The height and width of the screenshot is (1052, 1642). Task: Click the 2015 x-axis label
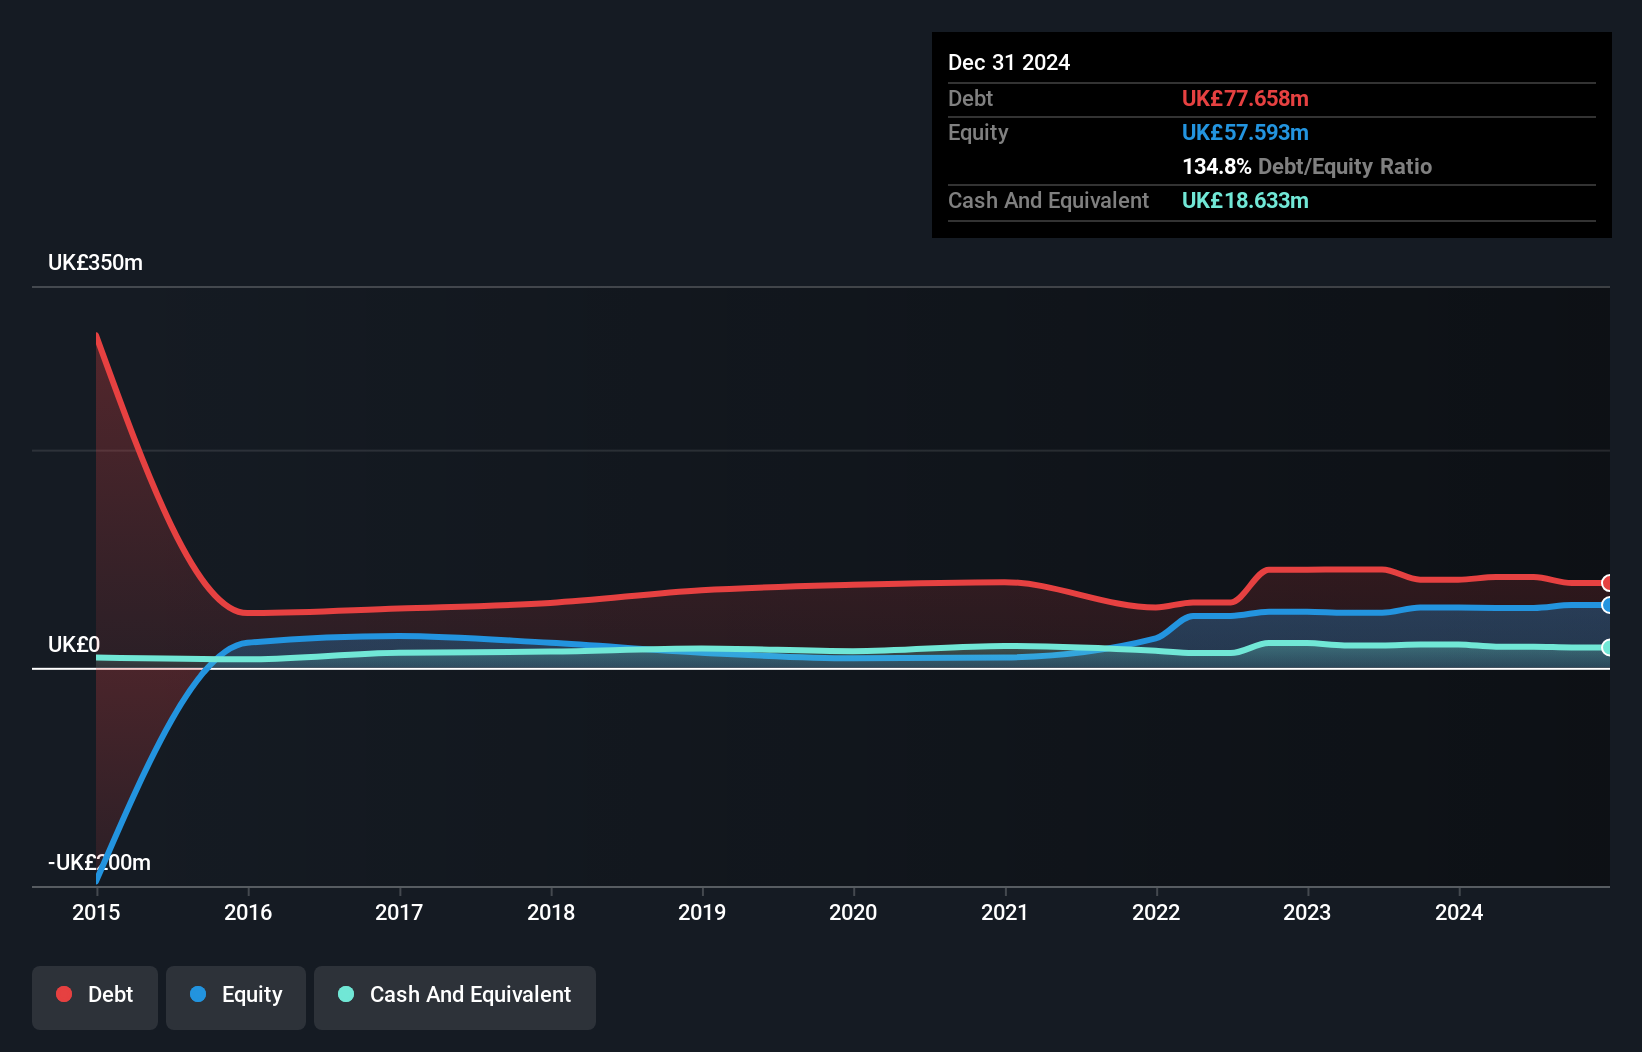(96, 912)
